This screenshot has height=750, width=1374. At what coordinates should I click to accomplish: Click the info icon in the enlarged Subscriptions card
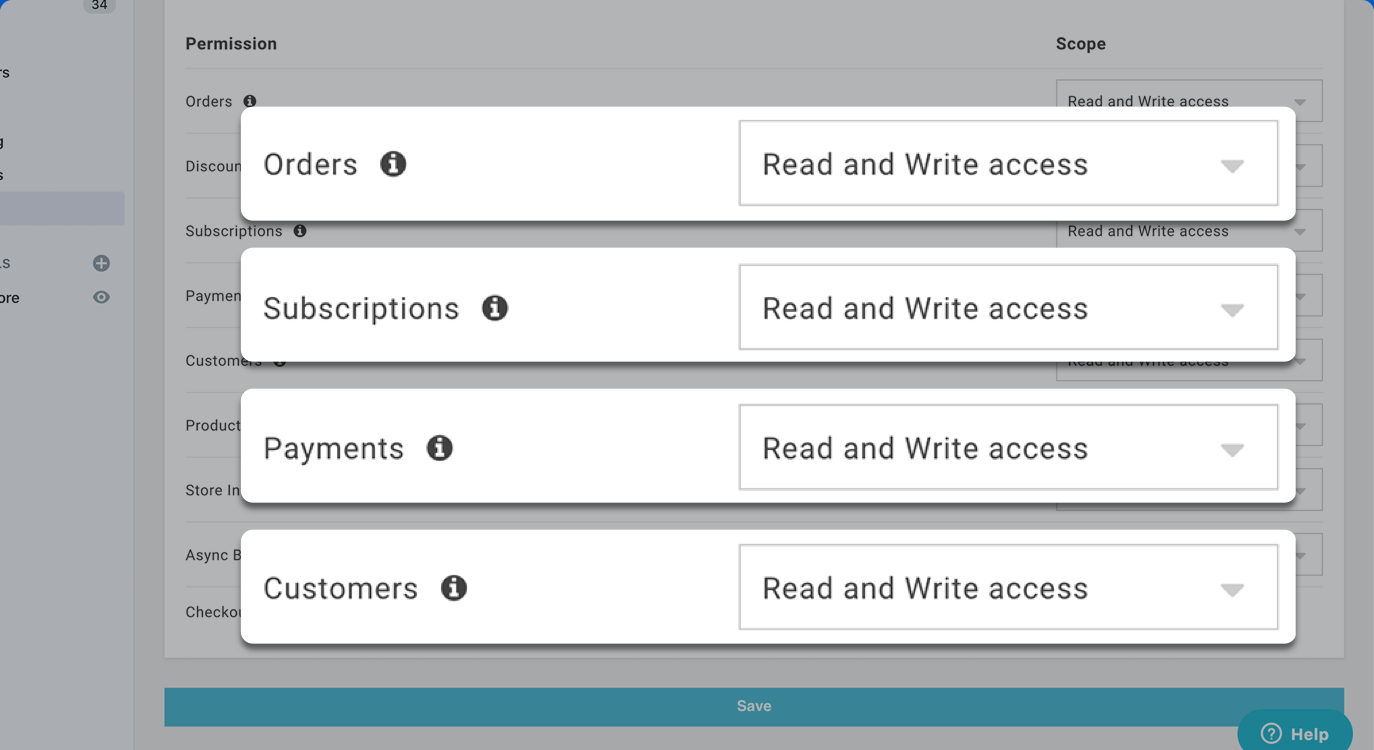coord(495,308)
